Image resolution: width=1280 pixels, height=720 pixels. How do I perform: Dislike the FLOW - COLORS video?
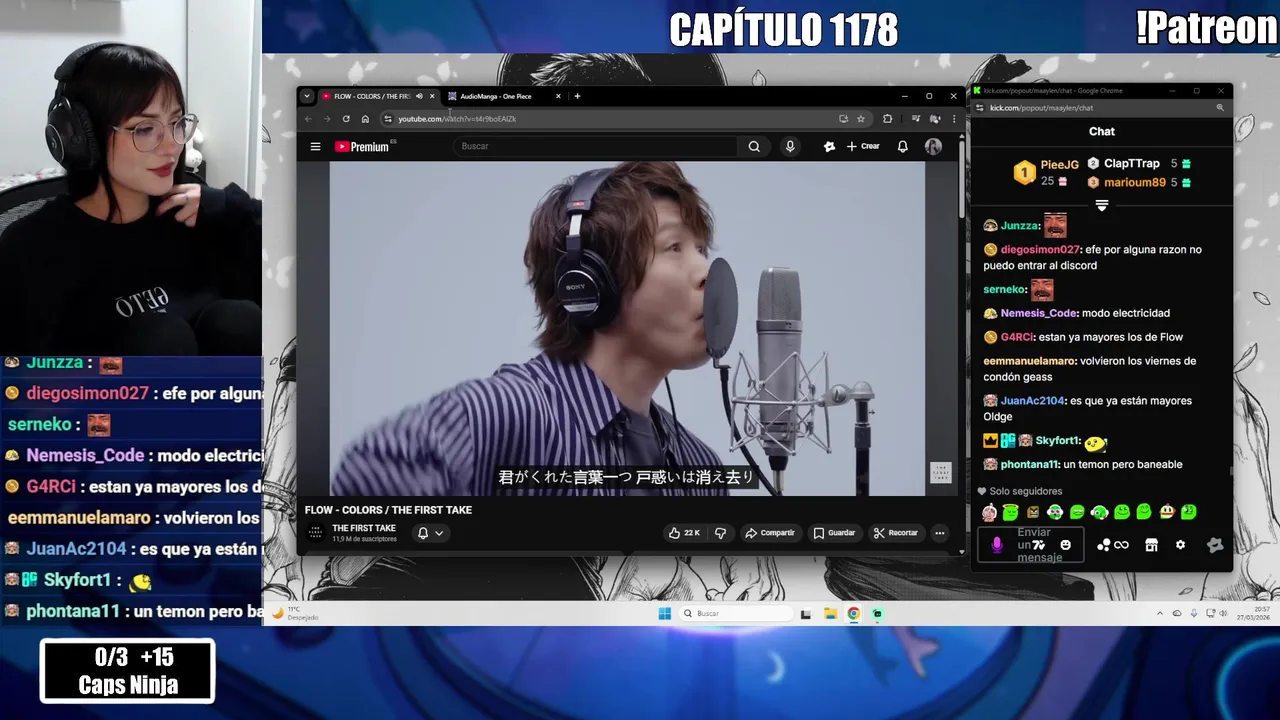720,533
